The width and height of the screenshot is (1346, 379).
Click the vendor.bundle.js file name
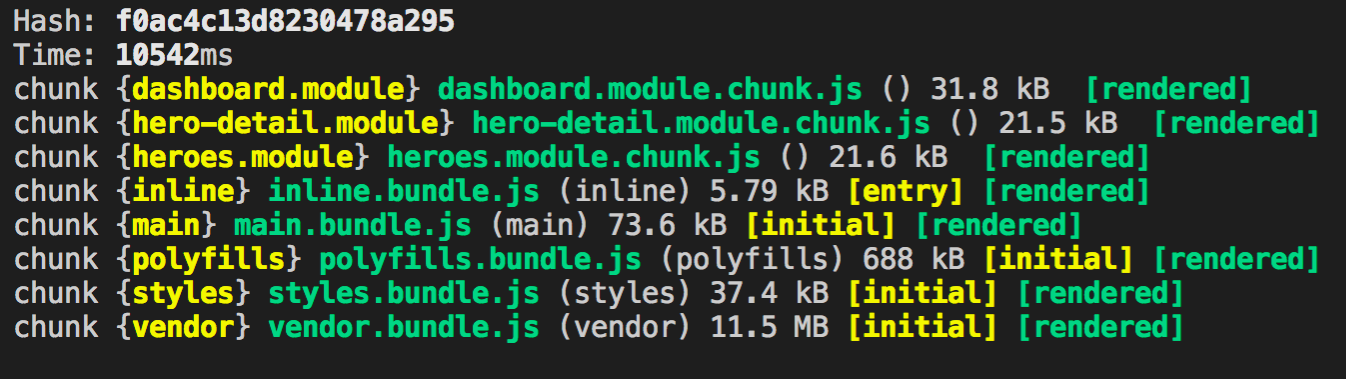point(405,327)
